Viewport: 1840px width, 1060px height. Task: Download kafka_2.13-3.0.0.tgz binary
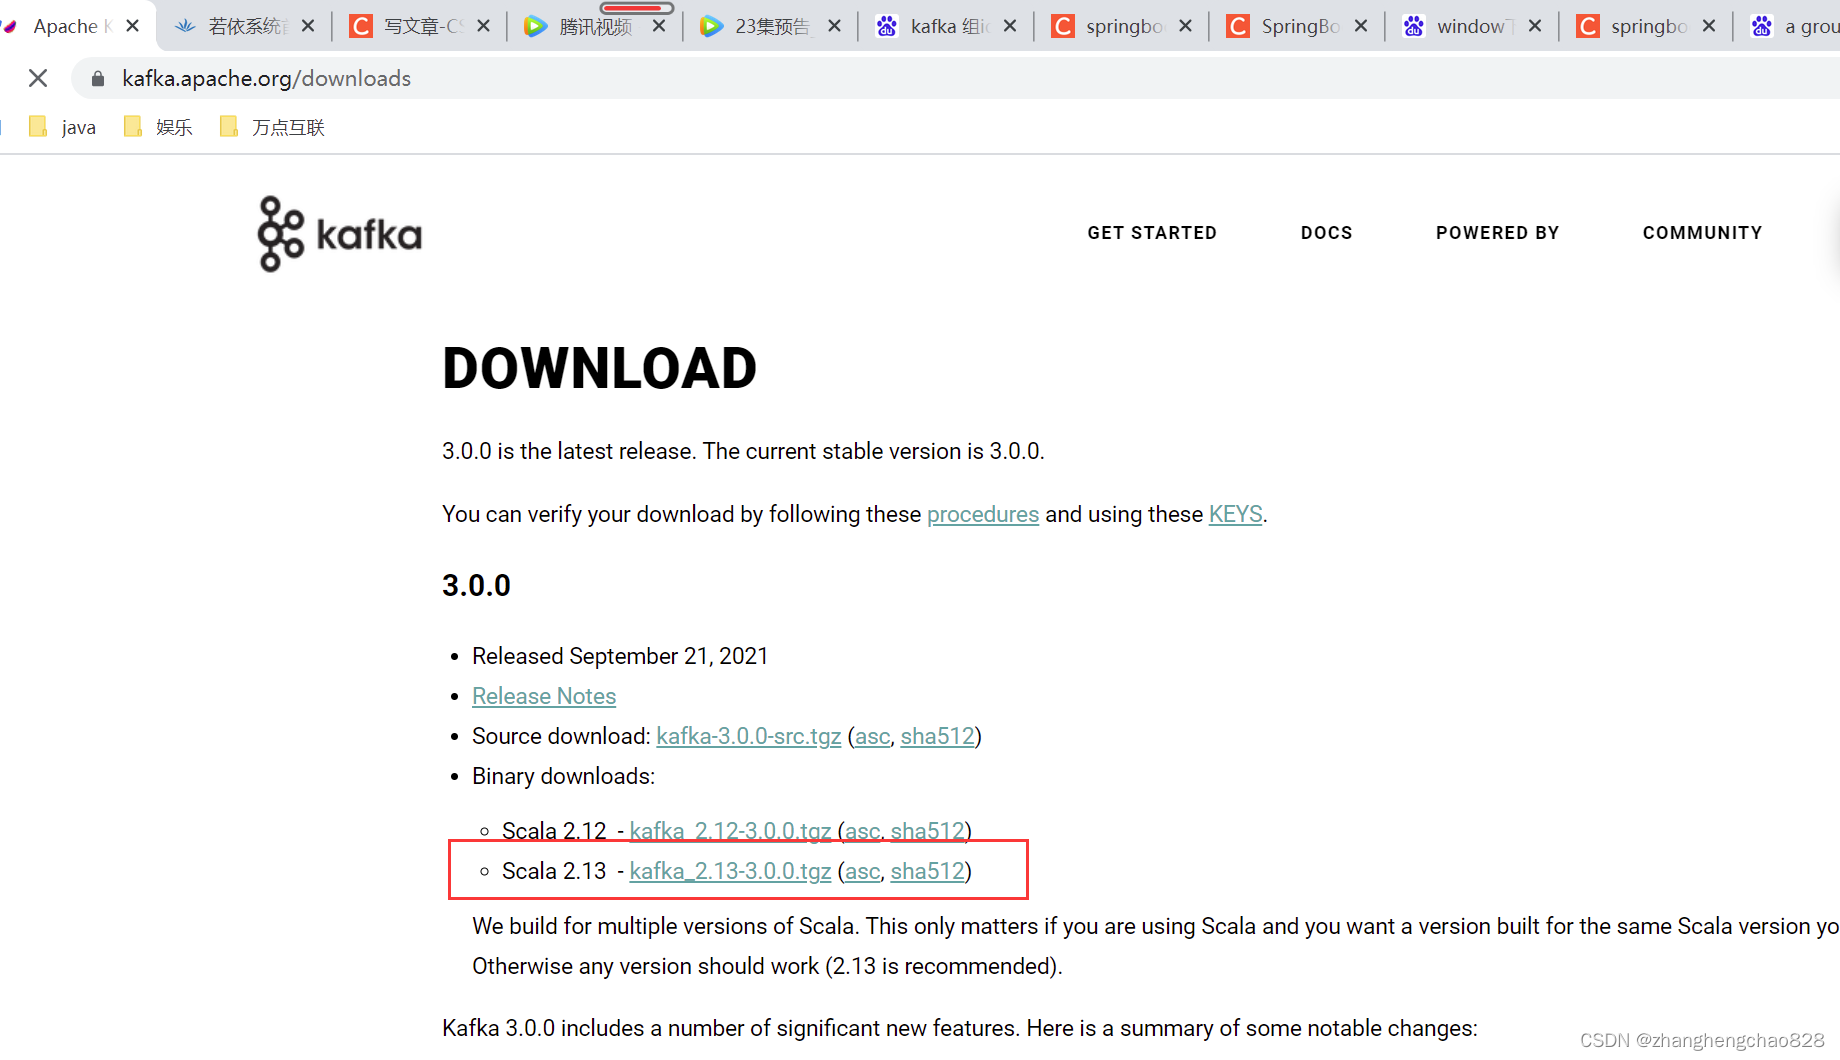click(730, 871)
